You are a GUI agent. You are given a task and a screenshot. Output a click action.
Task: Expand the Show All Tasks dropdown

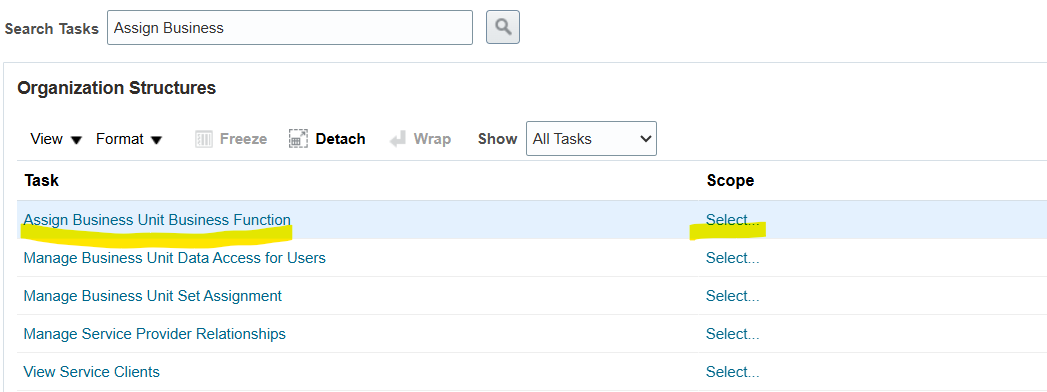591,138
